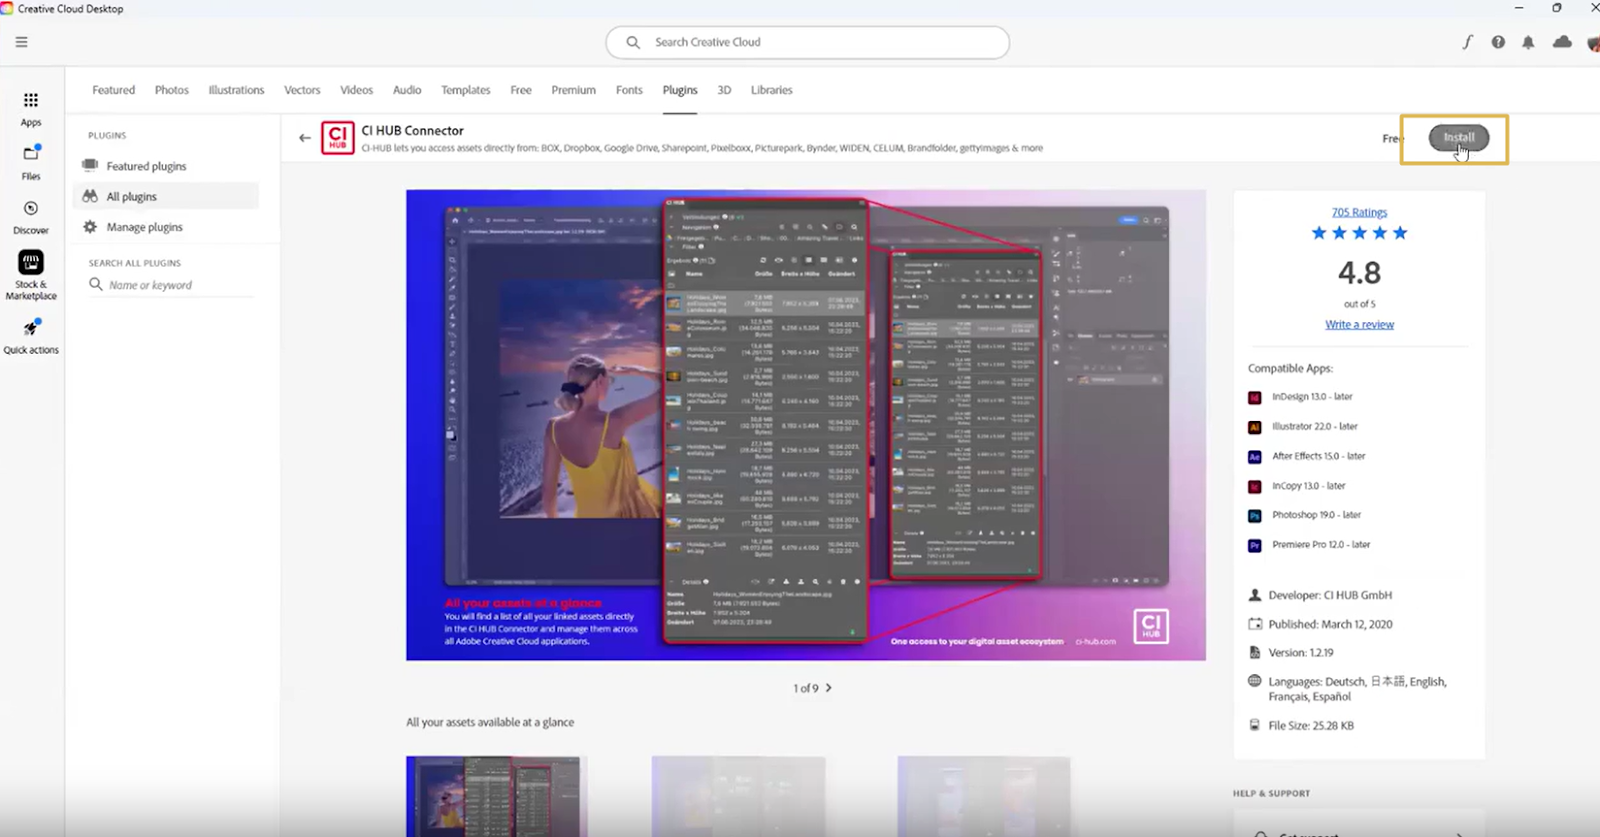Image resolution: width=1600 pixels, height=837 pixels.
Task: Switch to the 3D tab
Action: (724, 90)
